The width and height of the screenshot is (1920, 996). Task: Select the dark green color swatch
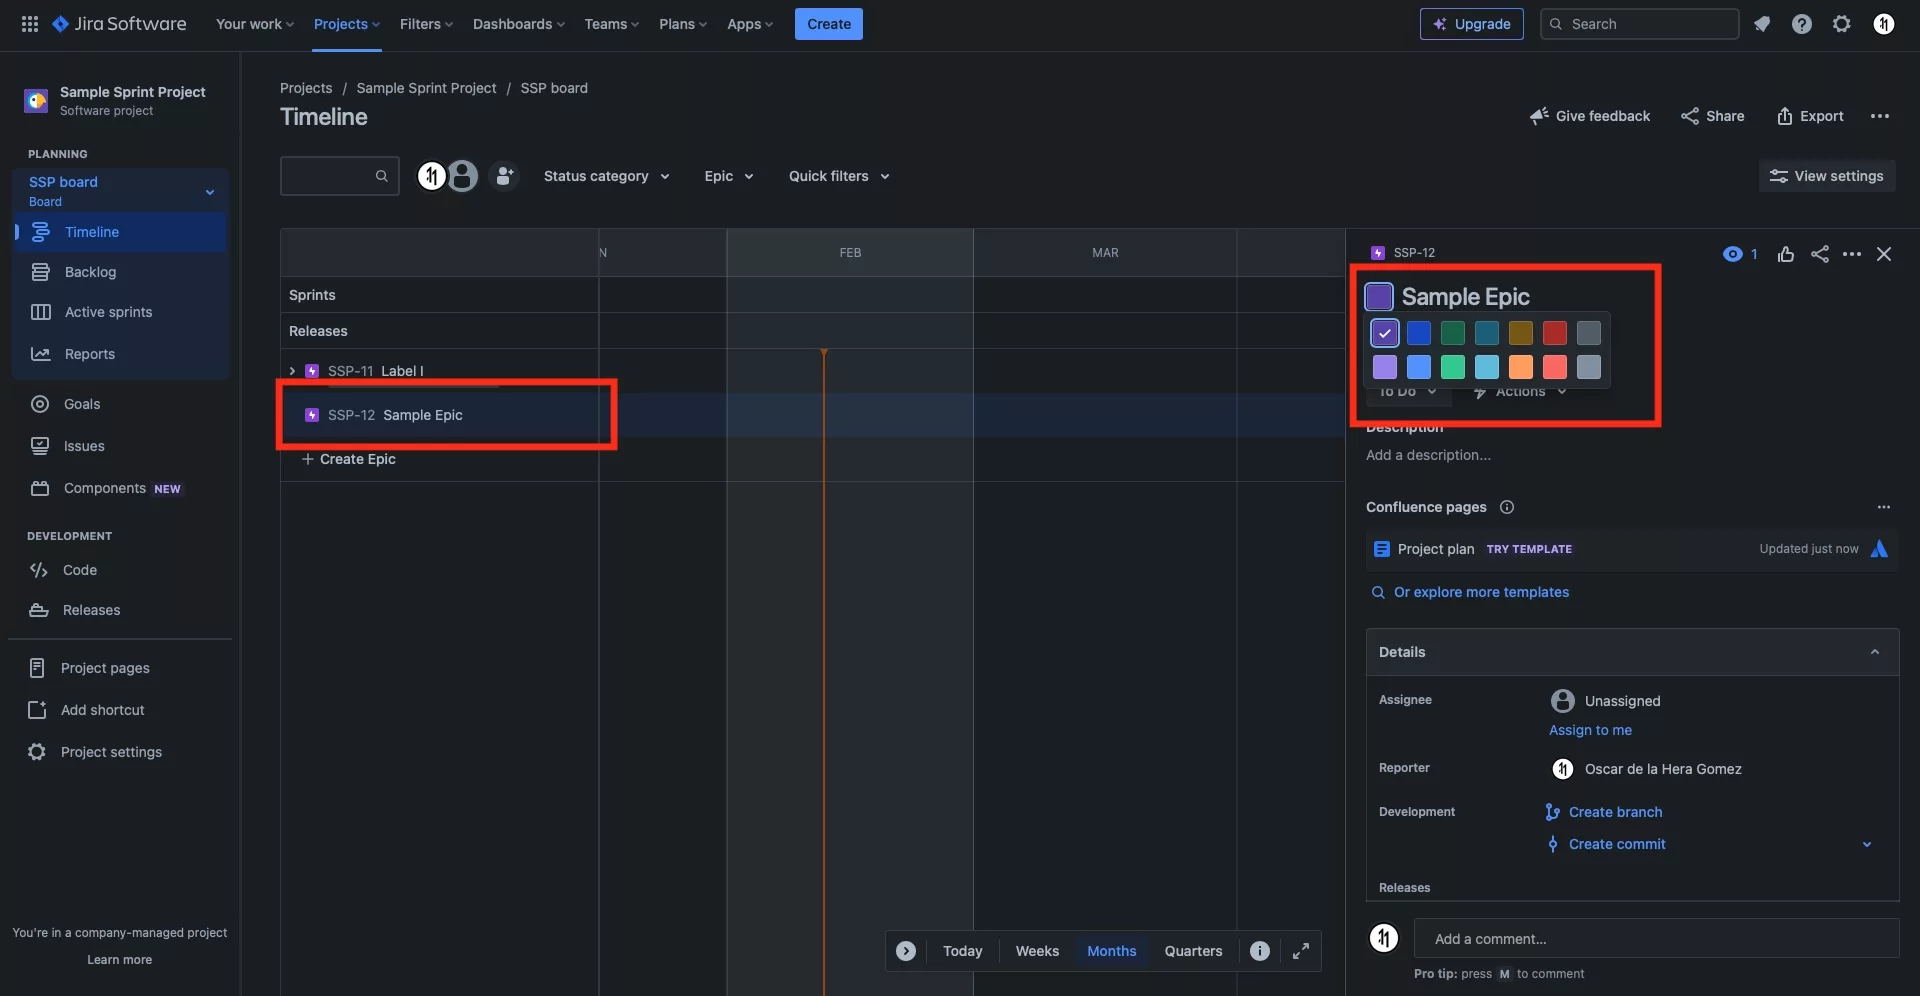(1453, 333)
